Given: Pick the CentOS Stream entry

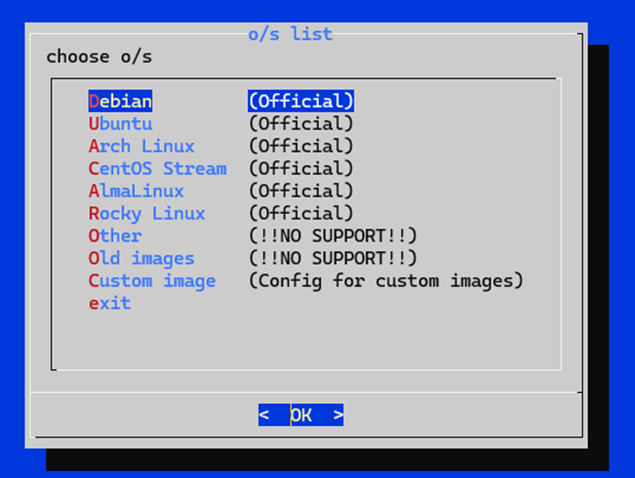Looking at the screenshot, I should click(158, 169).
